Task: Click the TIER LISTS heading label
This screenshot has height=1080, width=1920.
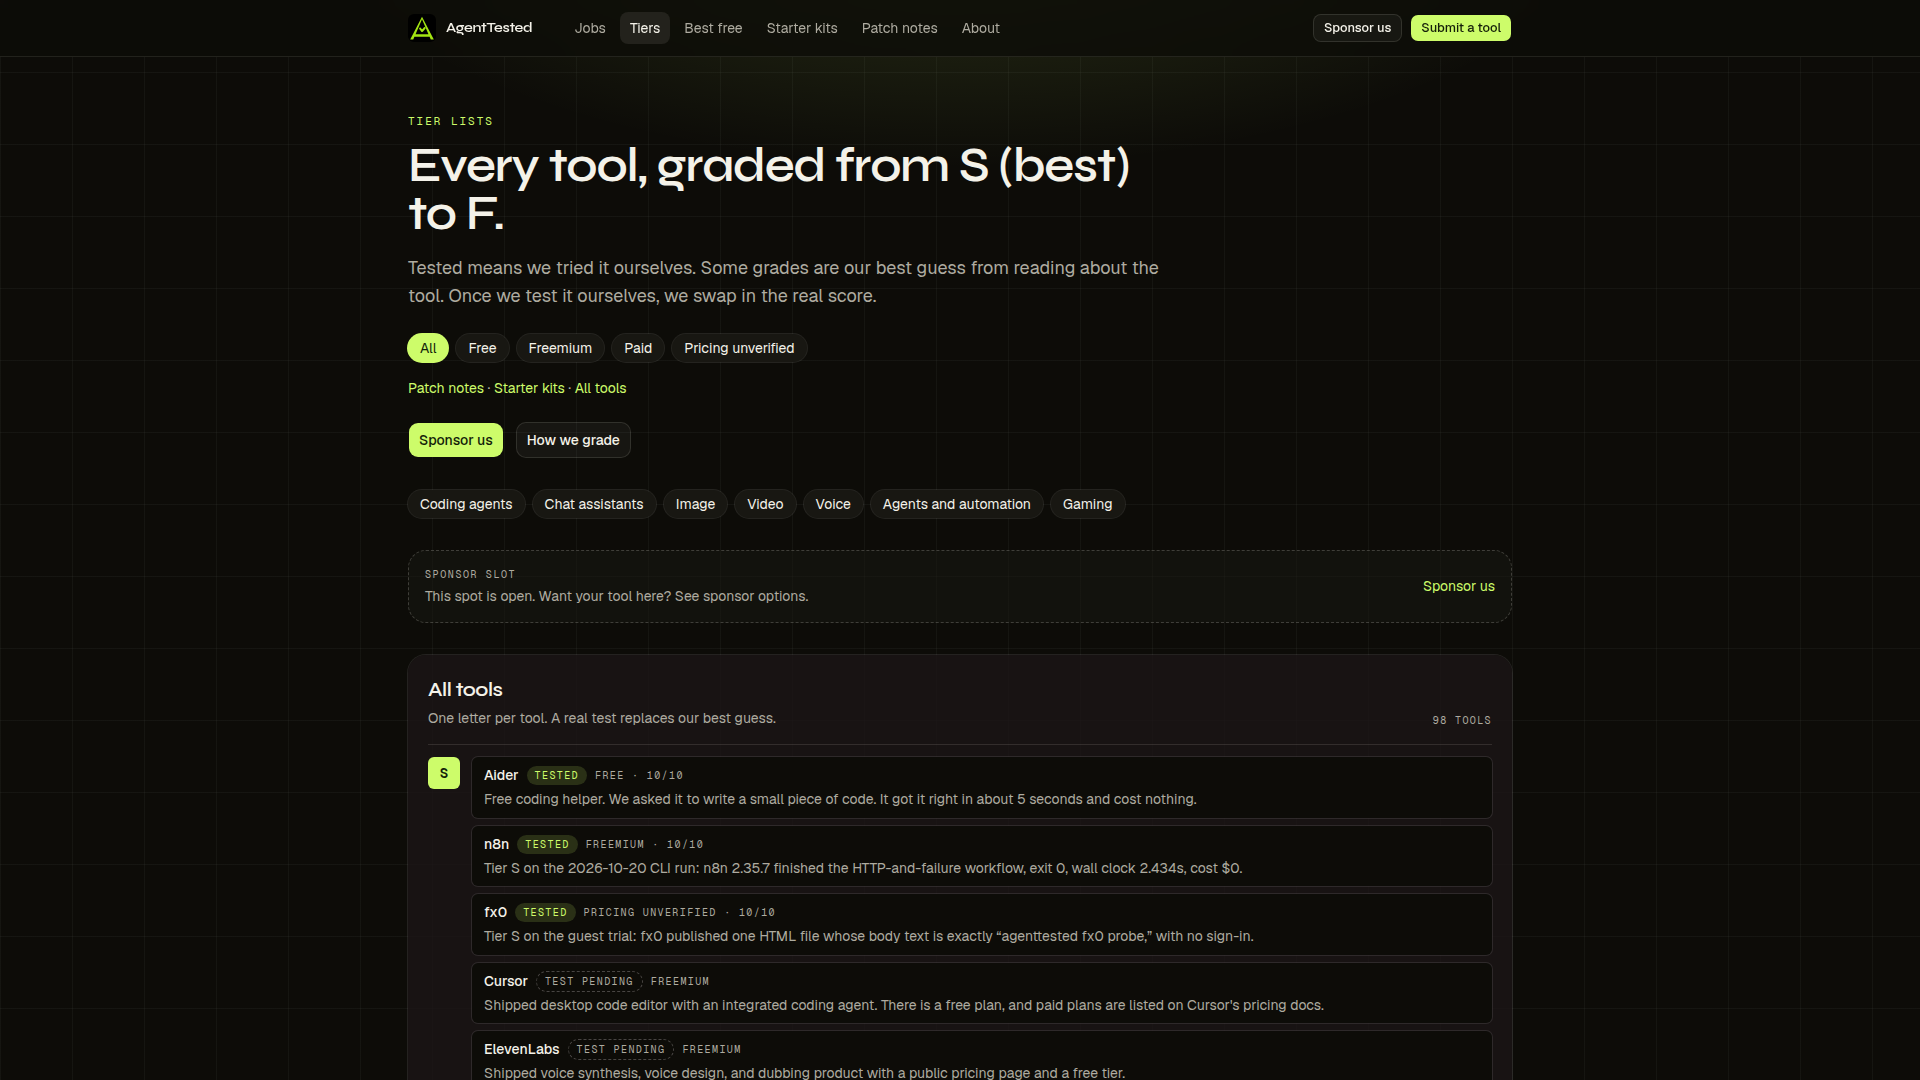Action: [x=450, y=121]
